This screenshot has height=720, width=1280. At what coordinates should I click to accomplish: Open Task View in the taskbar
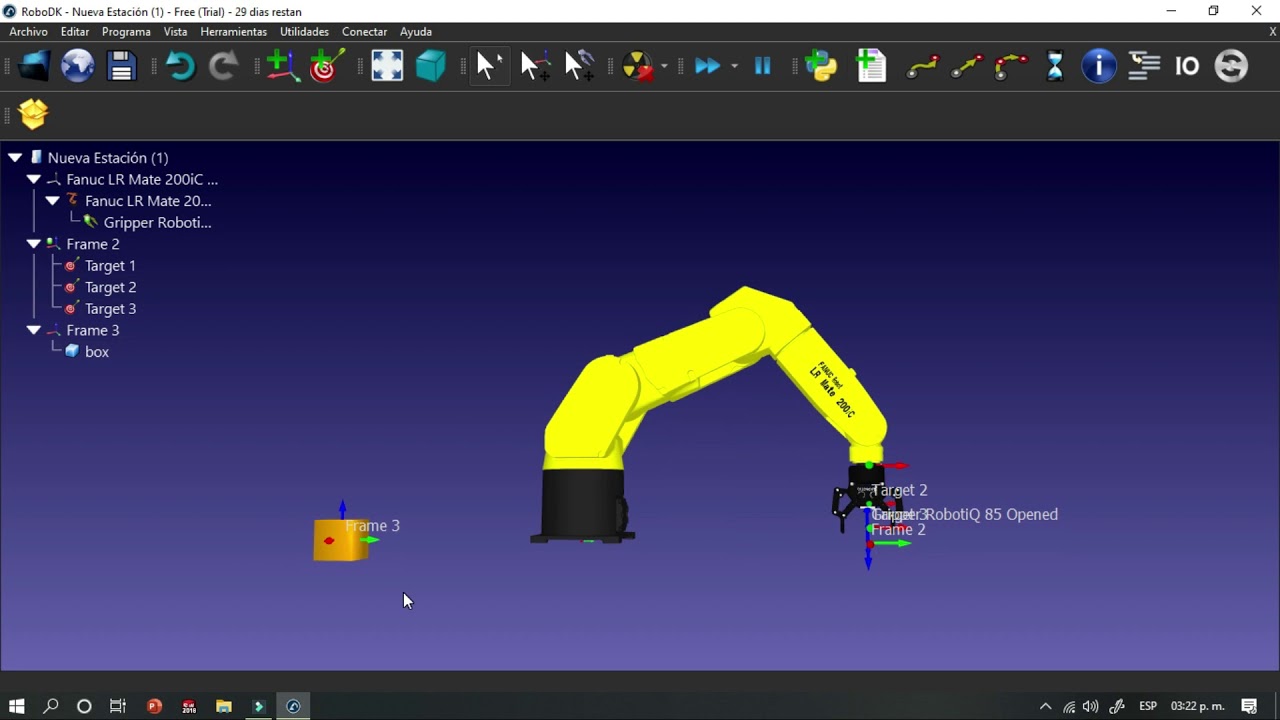point(117,706)
